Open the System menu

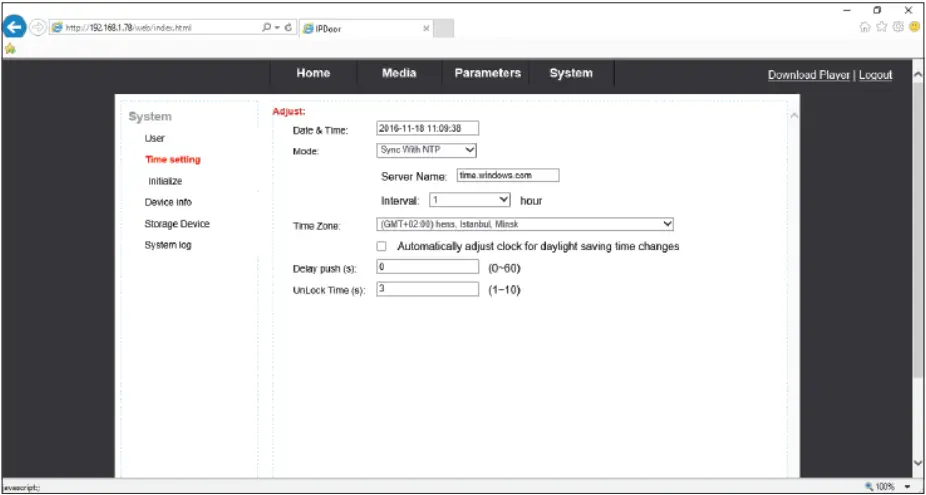tap(571, 73)
